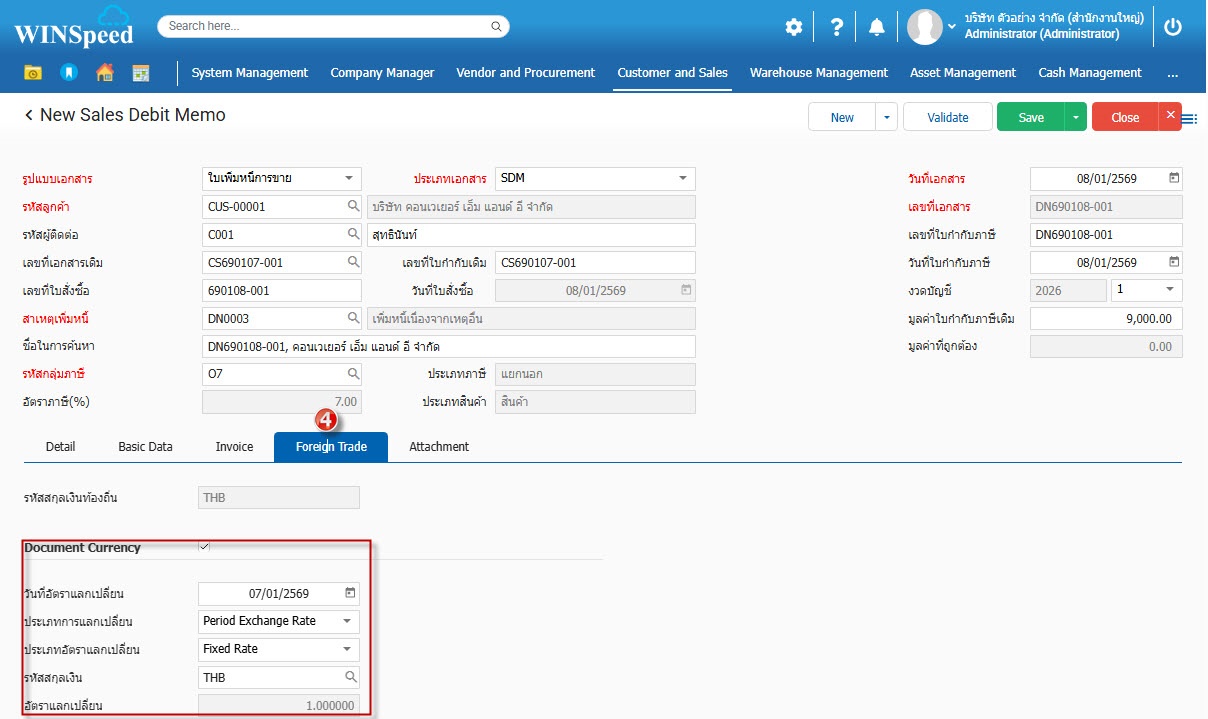Open the notifications bell

click(877, 27)
